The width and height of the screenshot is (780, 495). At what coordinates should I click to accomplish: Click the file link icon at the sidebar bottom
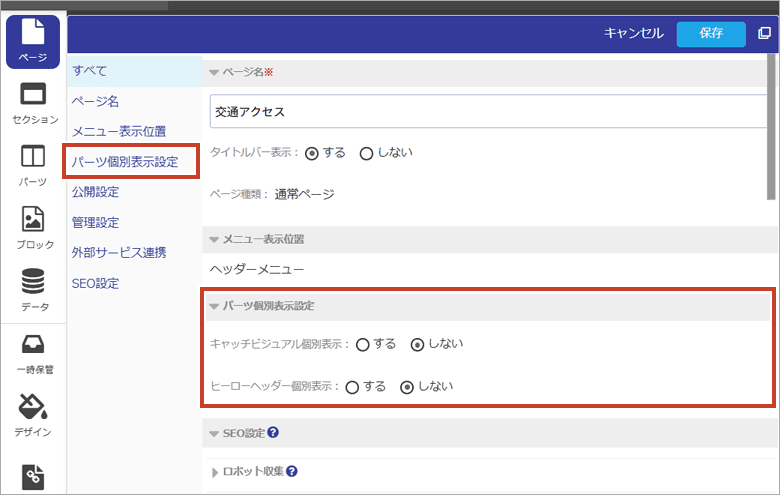point(33,477)
